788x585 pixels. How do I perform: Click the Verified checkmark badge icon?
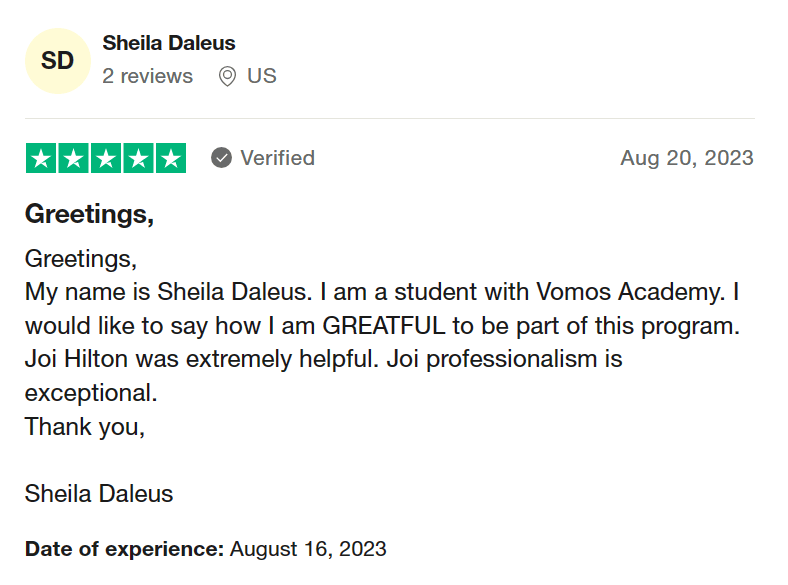coord(222,158)
